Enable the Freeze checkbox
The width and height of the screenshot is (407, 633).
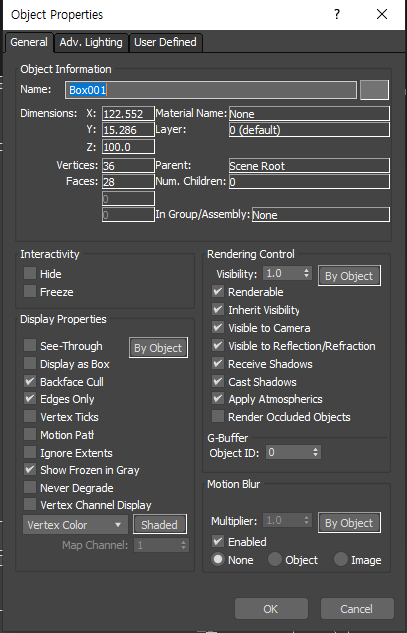tap(30, 291)
